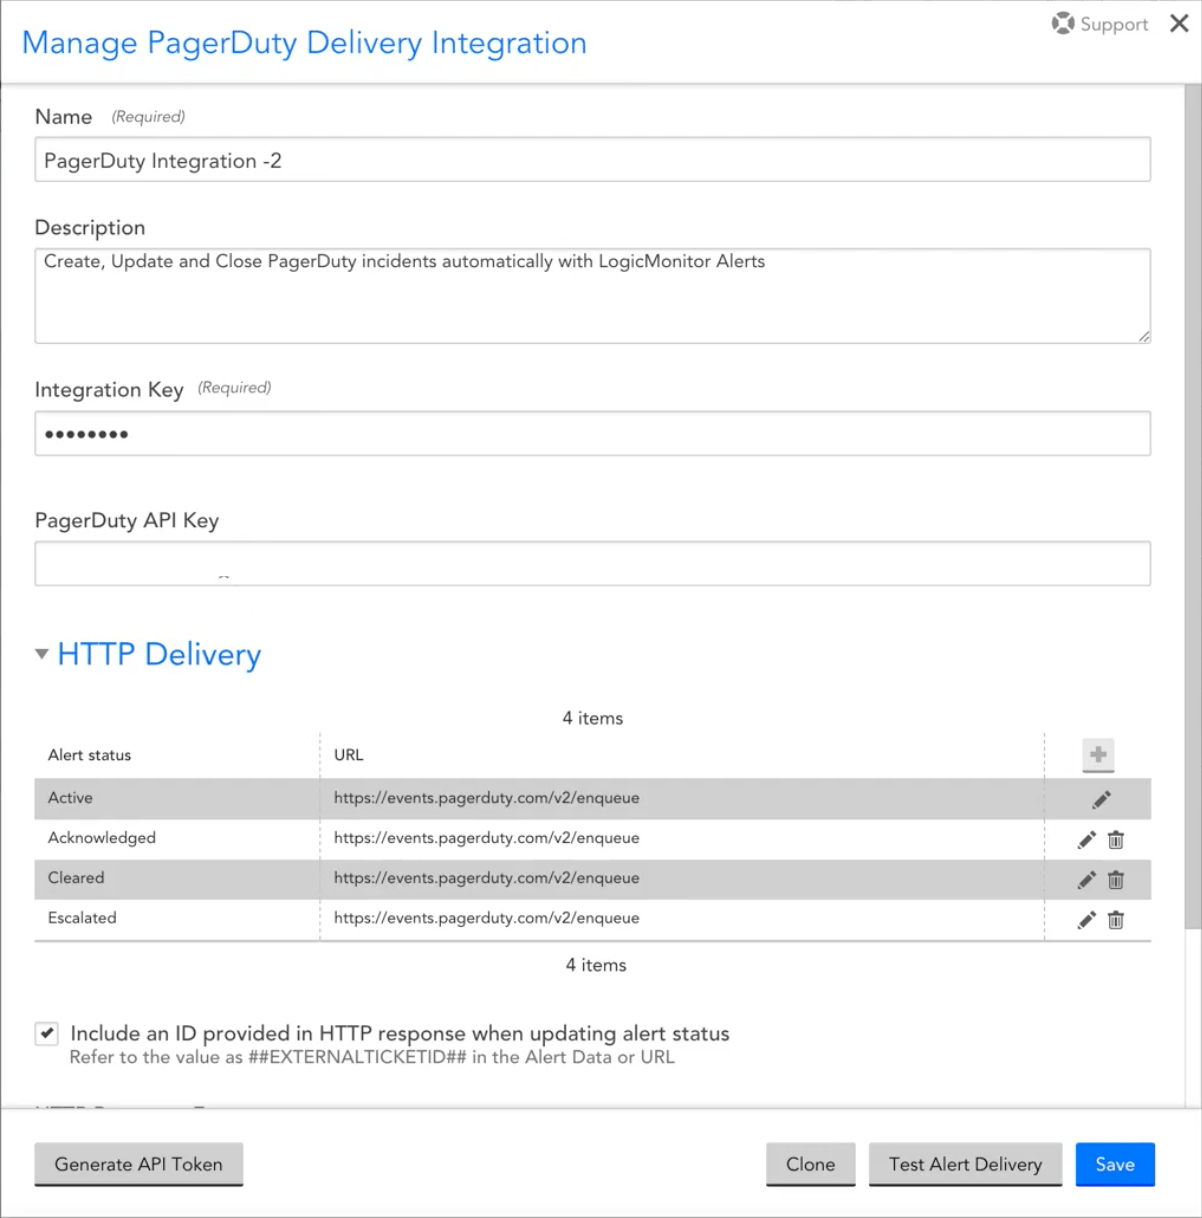
Task: Delete the Cleared alert status entry
Action: pyautogui.click(x=1116, y=880)
